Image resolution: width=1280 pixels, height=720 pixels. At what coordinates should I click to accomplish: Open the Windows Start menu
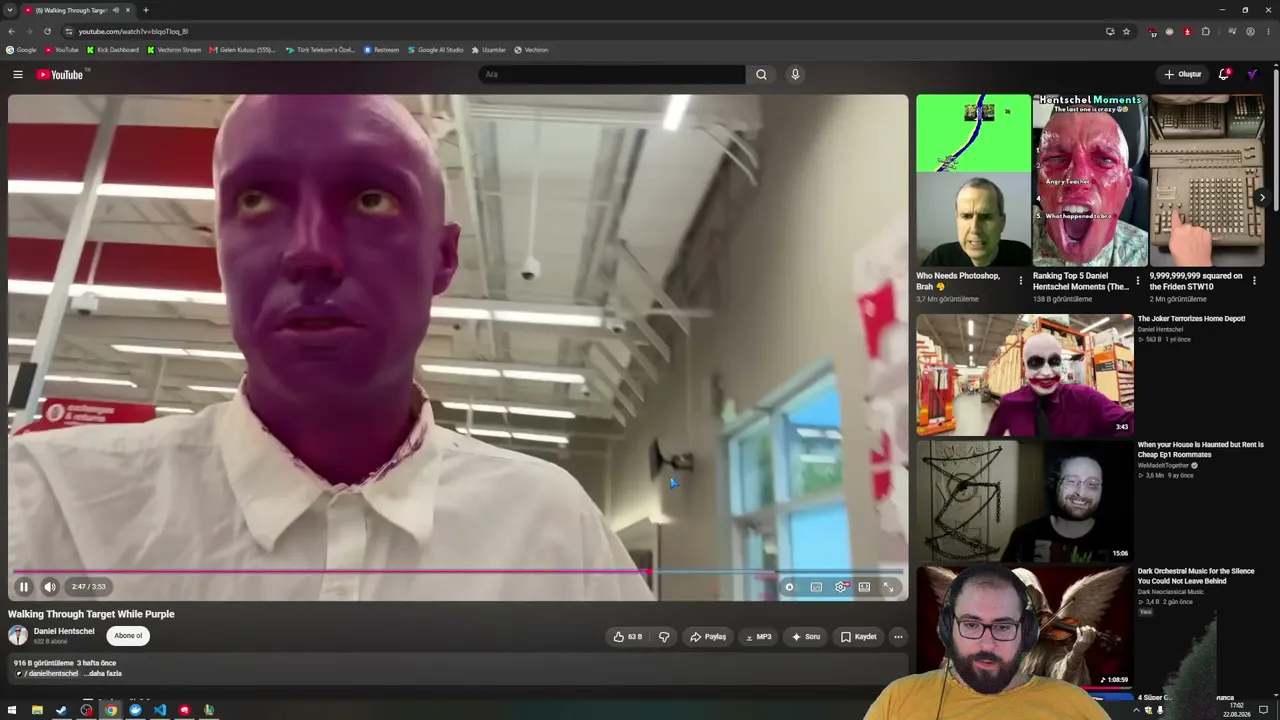[13, 710]
